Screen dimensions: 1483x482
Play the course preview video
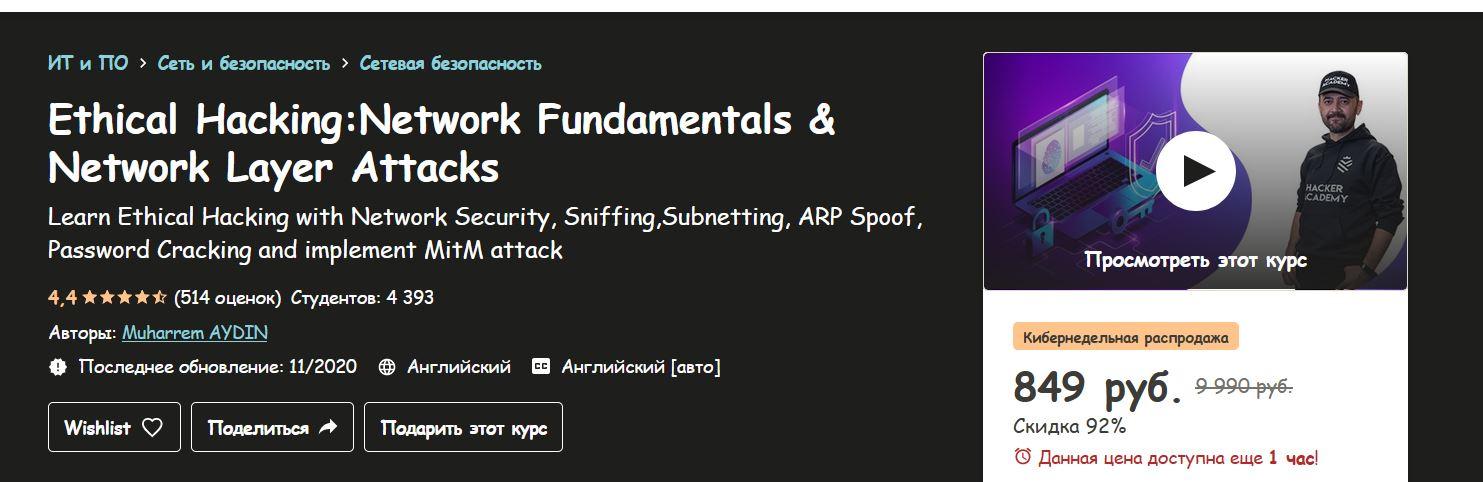pos(1195,171)
